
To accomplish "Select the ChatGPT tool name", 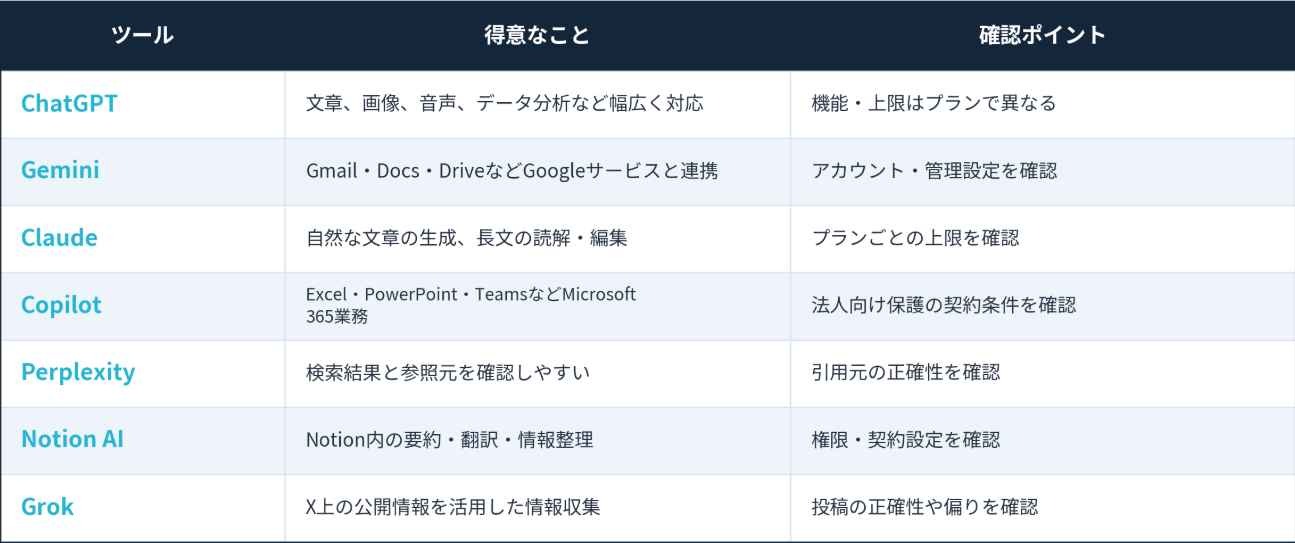I will point(69,103).
